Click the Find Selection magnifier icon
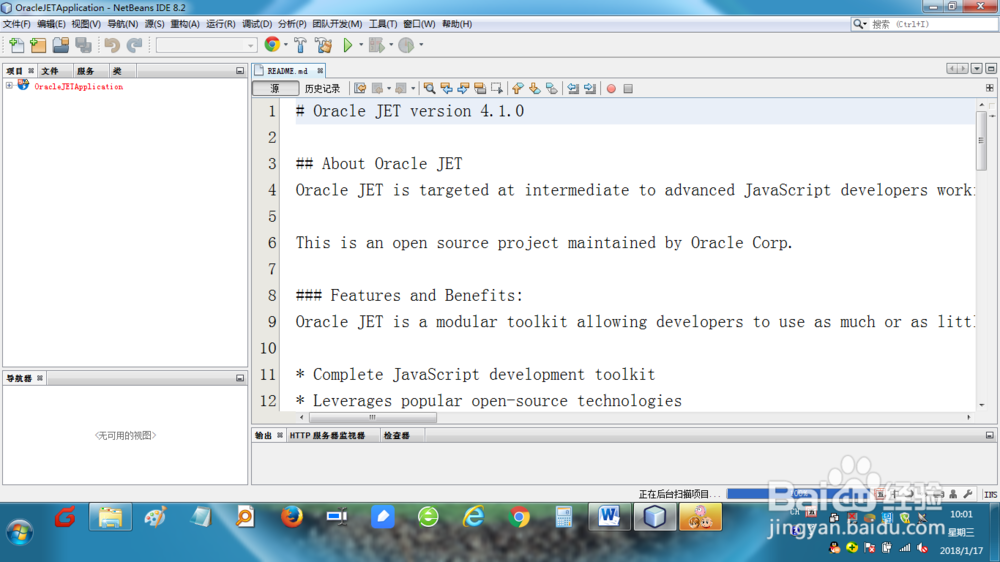The width and height of the screenshot is (1000, 562). pyautogui.click(x=430, y=89)
